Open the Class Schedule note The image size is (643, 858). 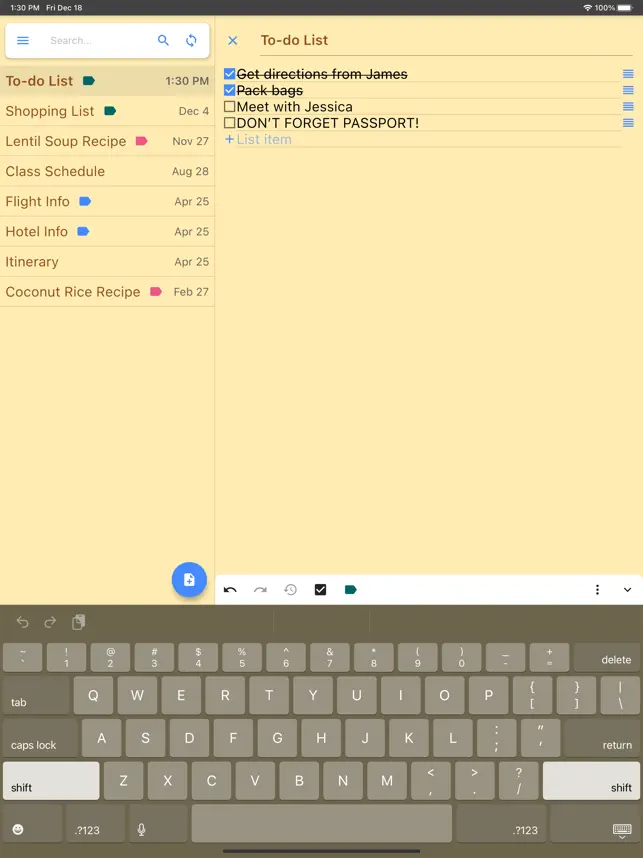tap(107, 171)
